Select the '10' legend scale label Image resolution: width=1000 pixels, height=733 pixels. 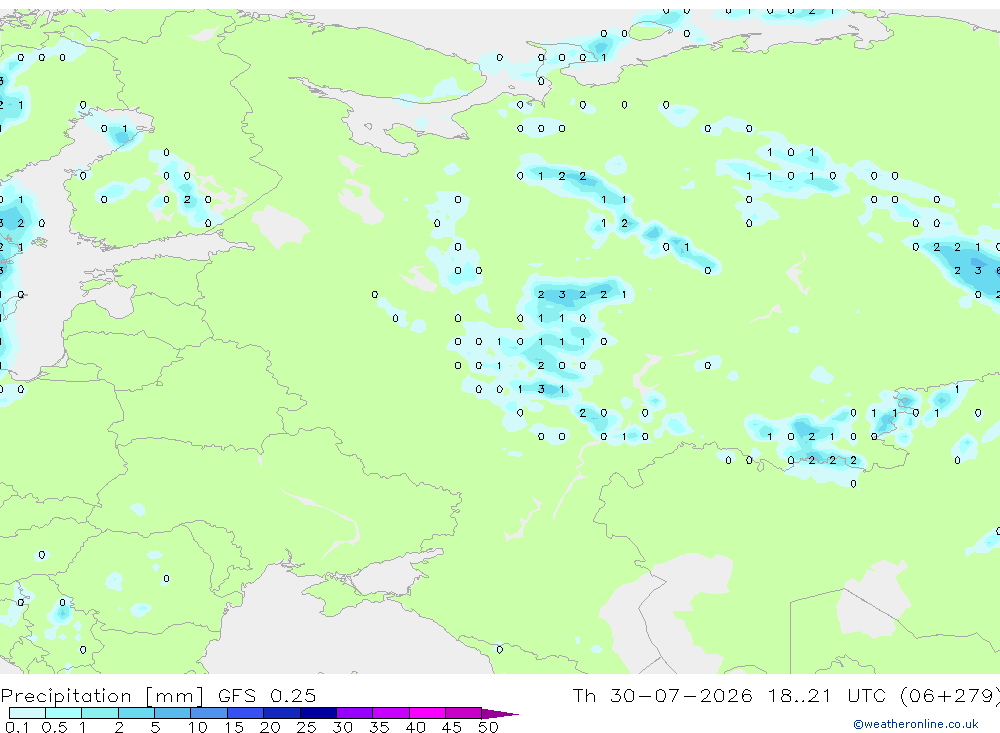pyautogui.click(x=198, y=727)
